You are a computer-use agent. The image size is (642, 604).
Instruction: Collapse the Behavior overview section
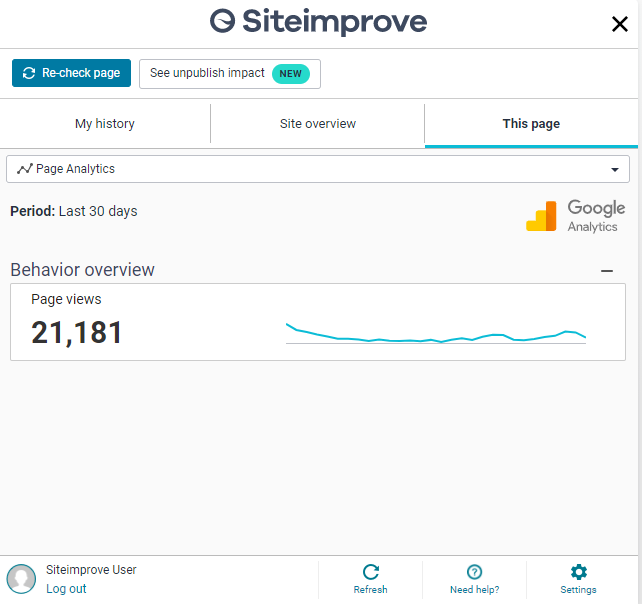click(607, 271)
